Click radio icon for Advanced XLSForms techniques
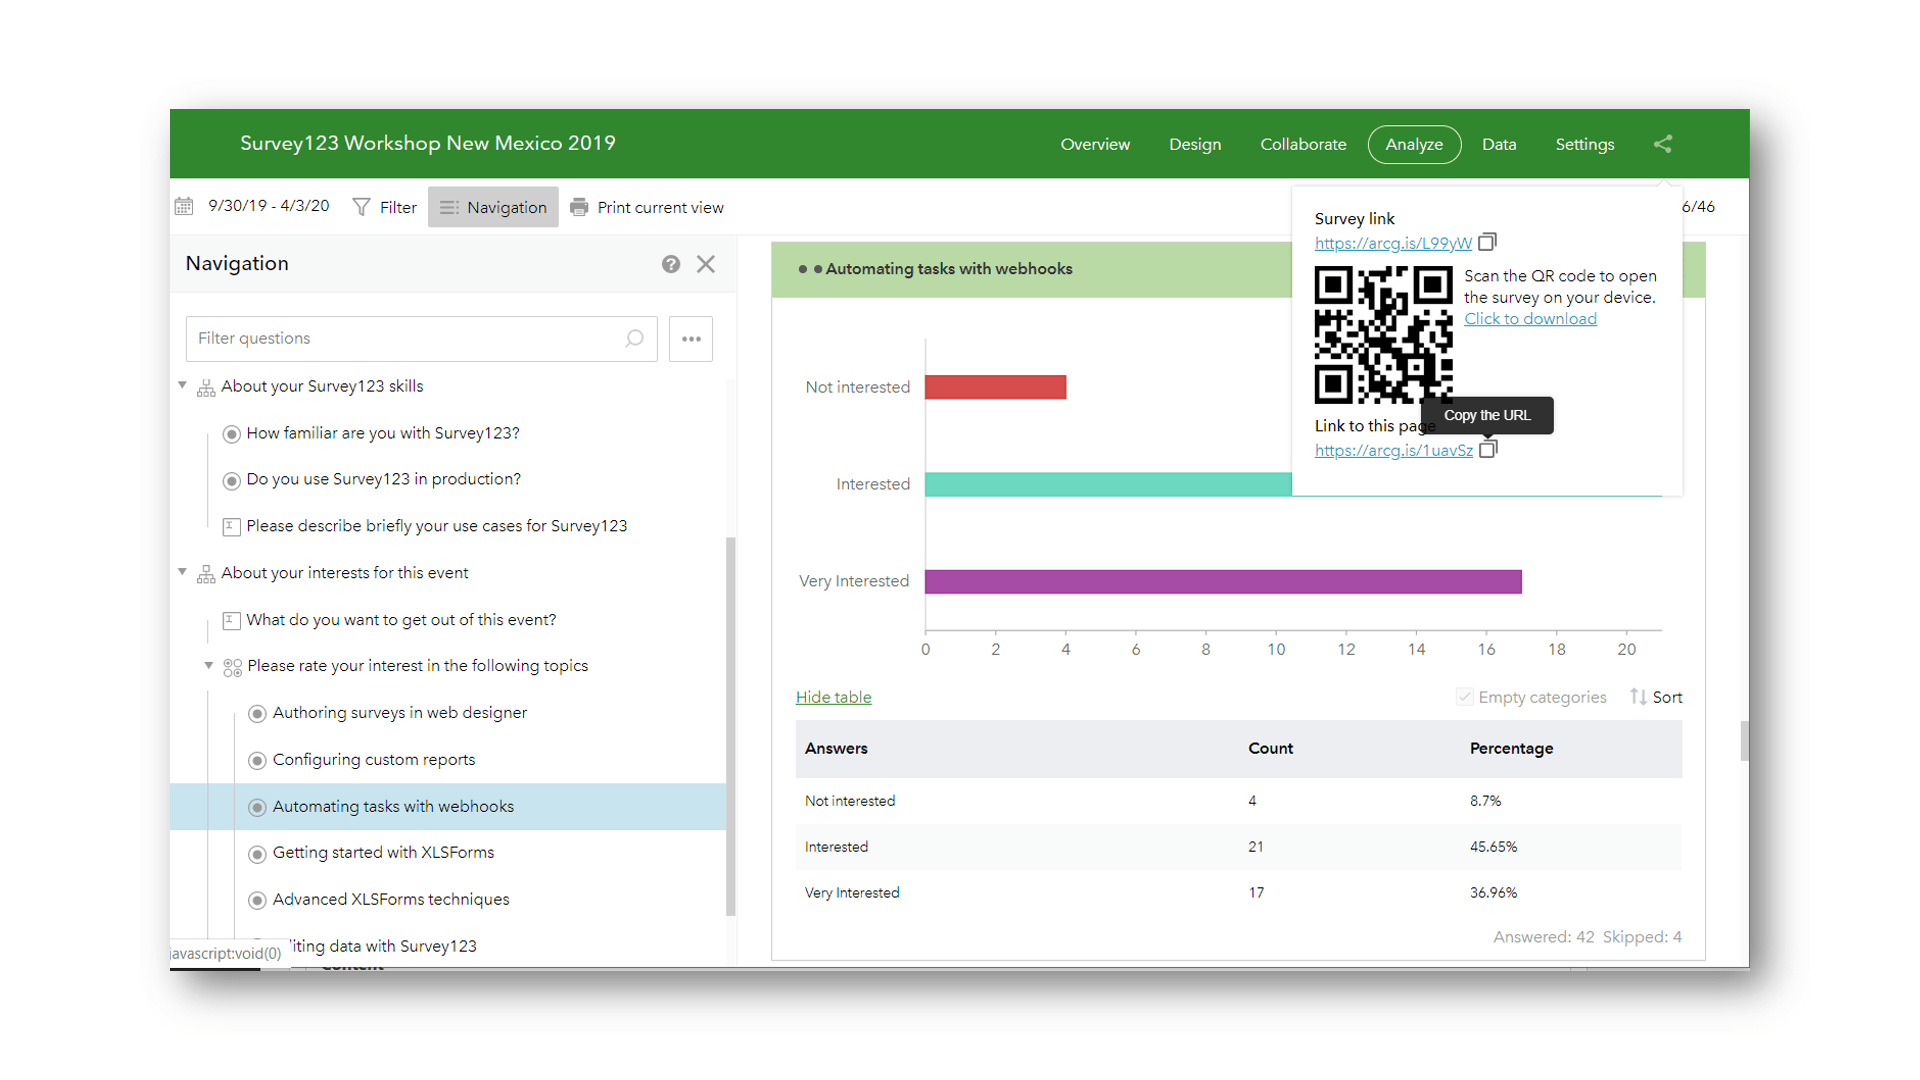This screenshot has width=1920, height=1080. tap(257, 900)
